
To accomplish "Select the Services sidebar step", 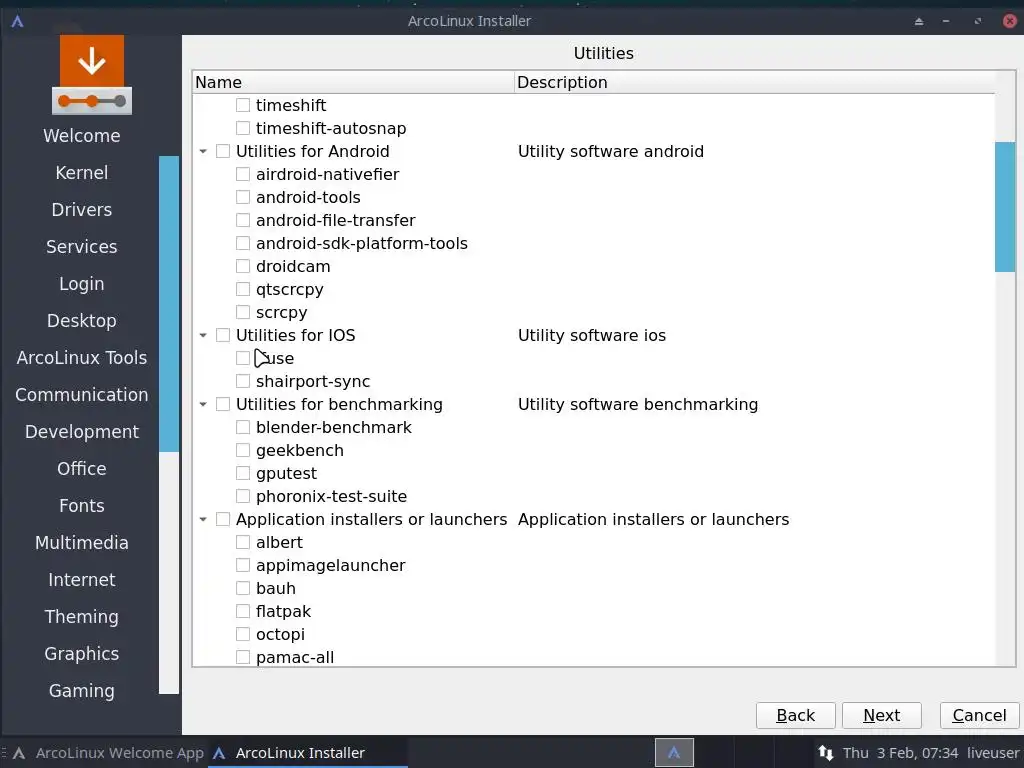I will [x=82, y=247].
